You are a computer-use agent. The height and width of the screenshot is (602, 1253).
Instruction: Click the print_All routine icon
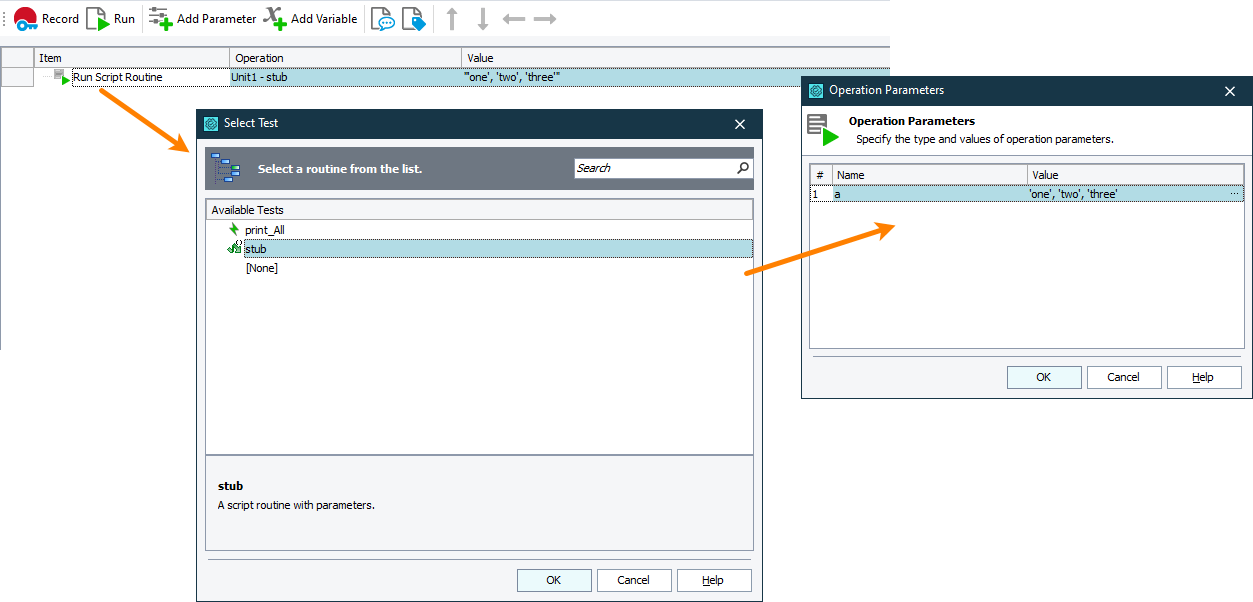tap(234, 230)
